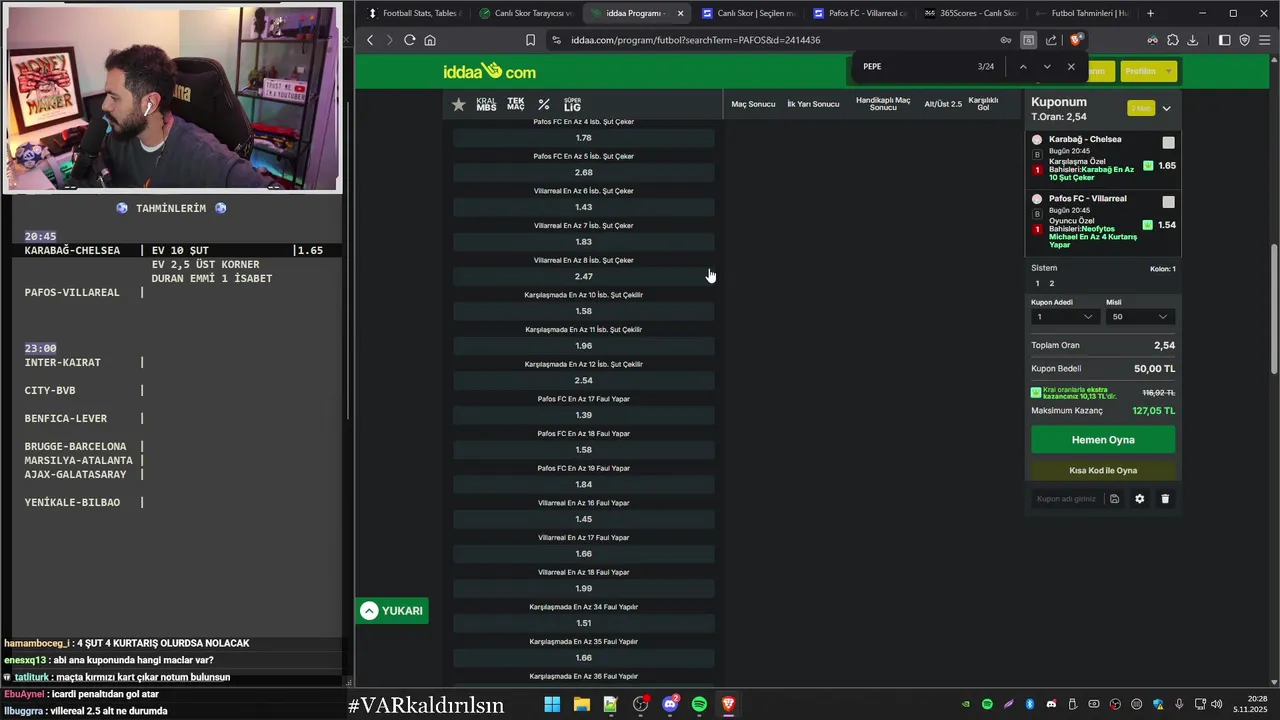Bookmark this page with the bookmark icon
1280x720 pixels.
530,40
